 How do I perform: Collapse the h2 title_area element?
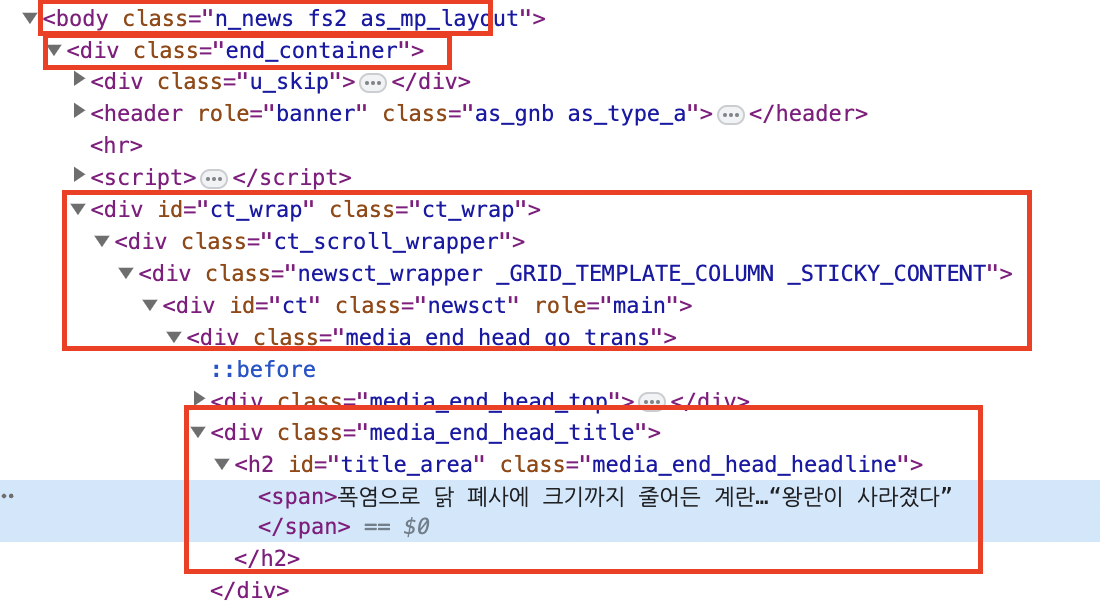pyautogui.click(x=222, y=464)
